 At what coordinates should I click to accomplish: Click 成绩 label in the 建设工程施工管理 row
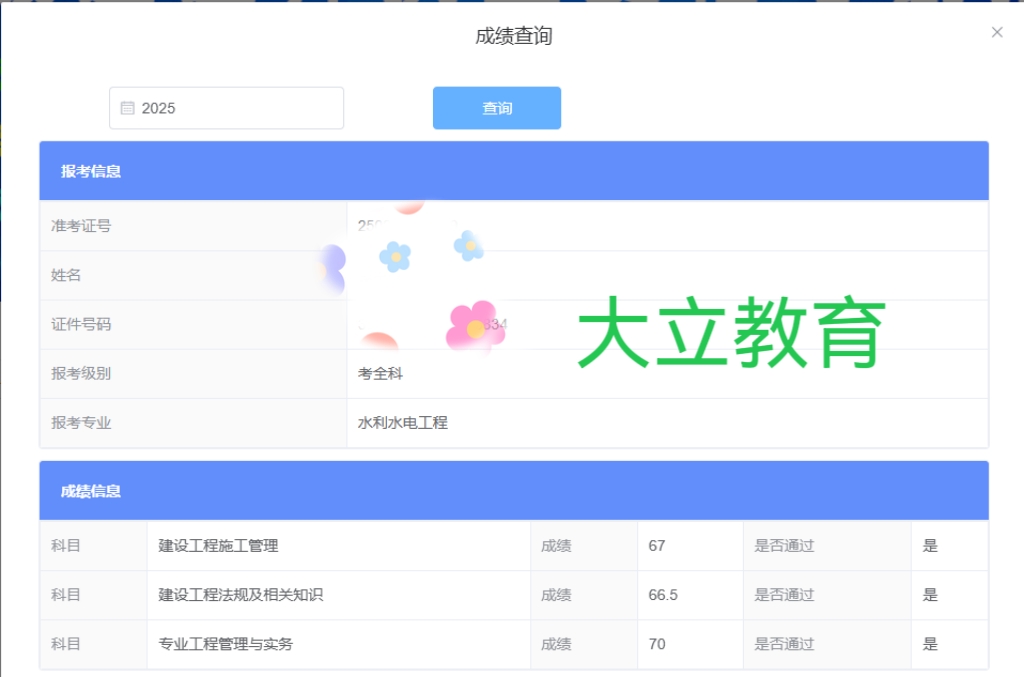pyautogui.click(x=556, y=546)
